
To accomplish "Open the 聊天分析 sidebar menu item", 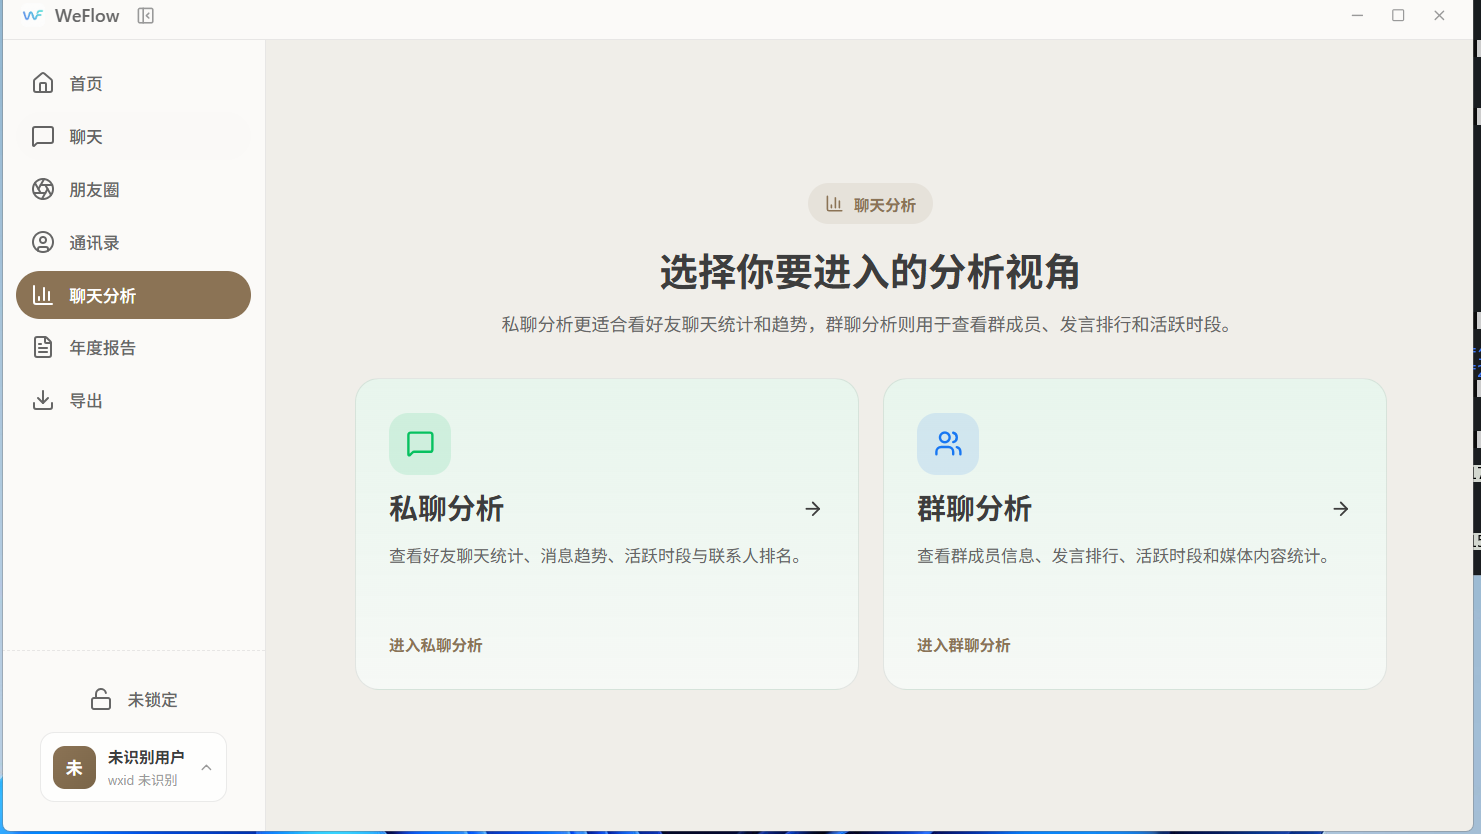I will (x=133, y=295).
